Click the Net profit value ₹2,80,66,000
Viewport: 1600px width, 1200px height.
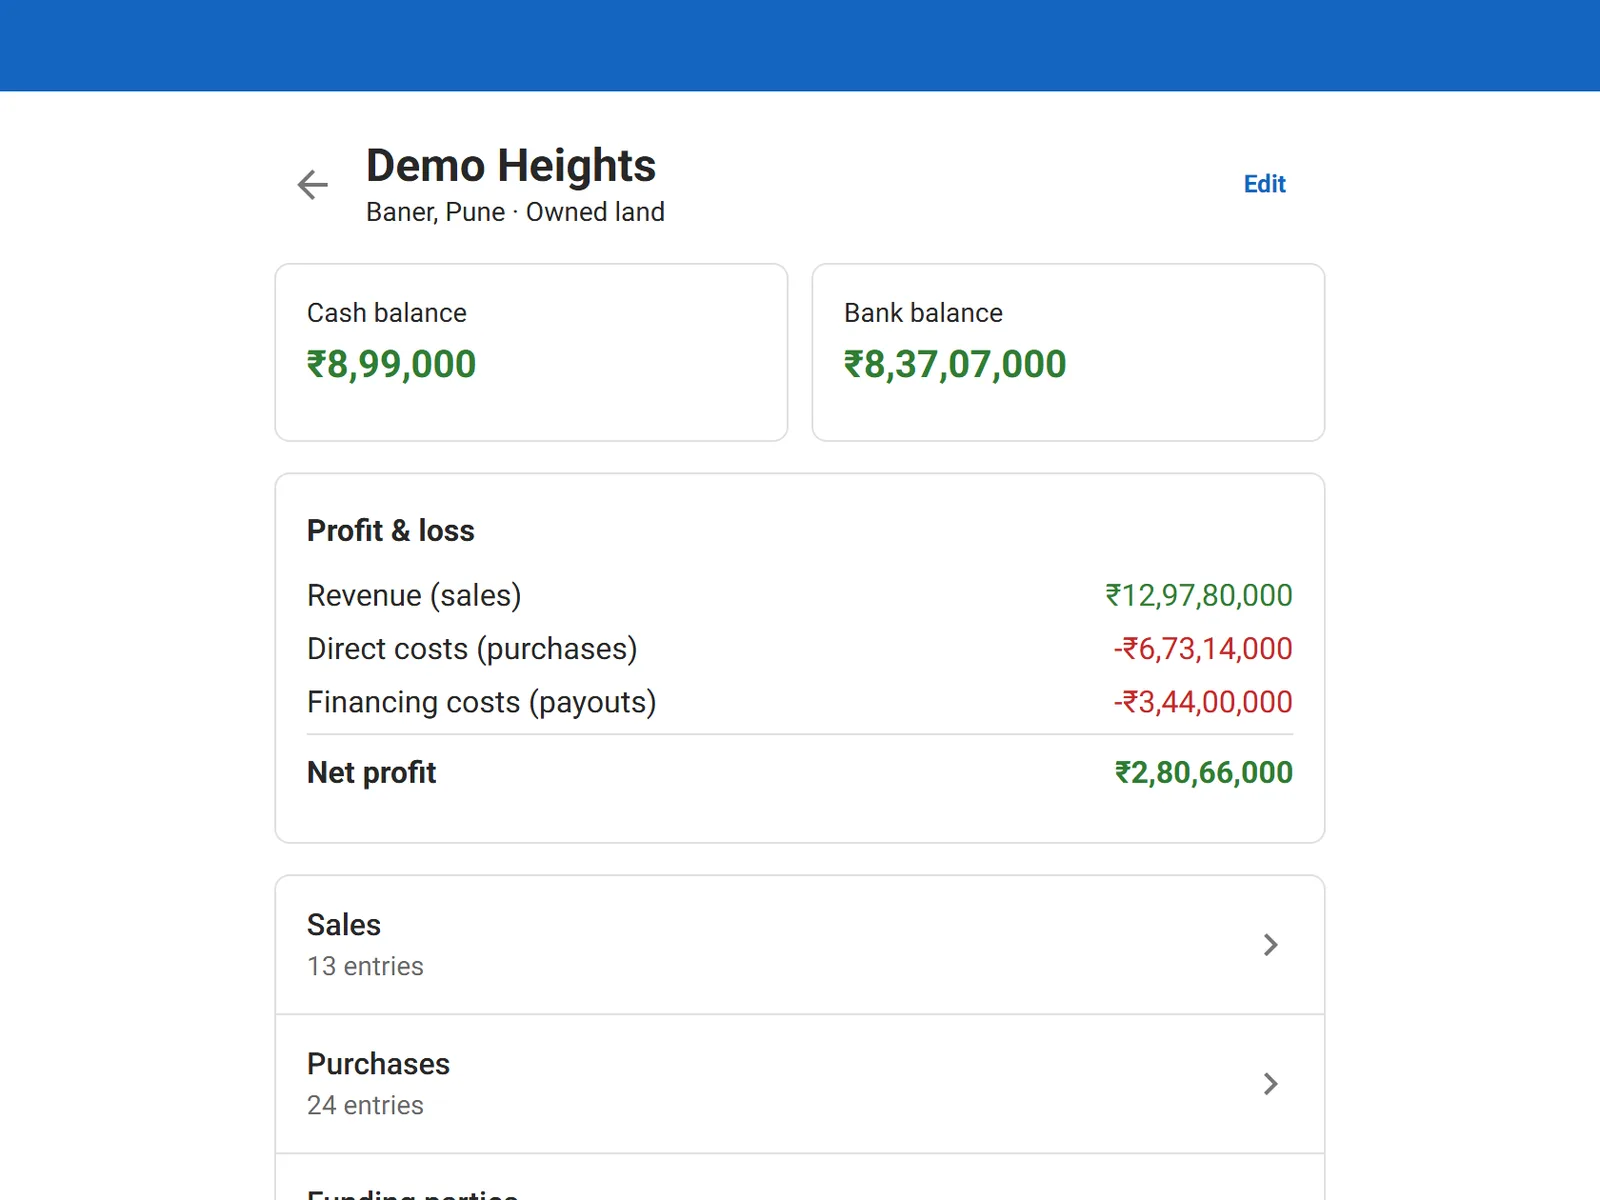[x=1204, y=772]
